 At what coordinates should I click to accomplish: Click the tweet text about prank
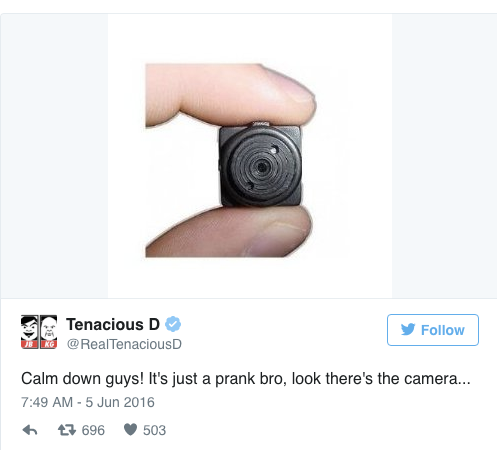[x=246, y=379]
